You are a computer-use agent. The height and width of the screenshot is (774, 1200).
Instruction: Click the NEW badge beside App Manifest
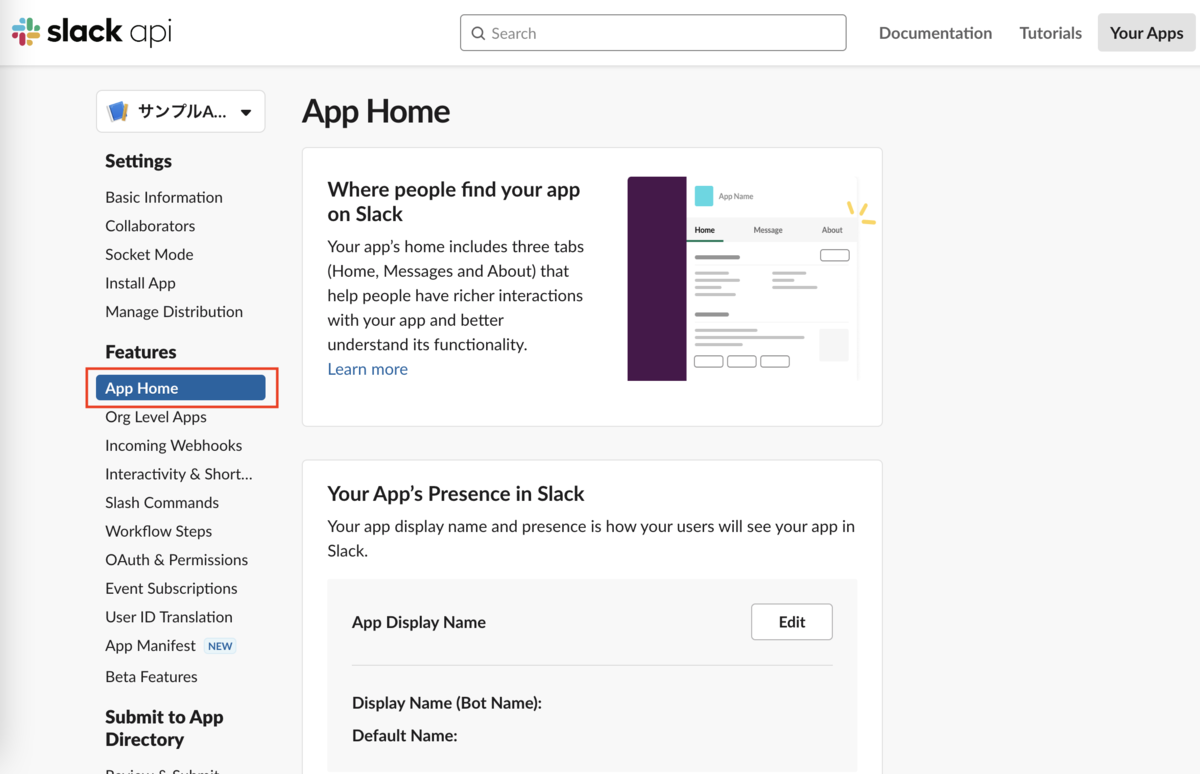pyautogui.click(x=220, y=646)
